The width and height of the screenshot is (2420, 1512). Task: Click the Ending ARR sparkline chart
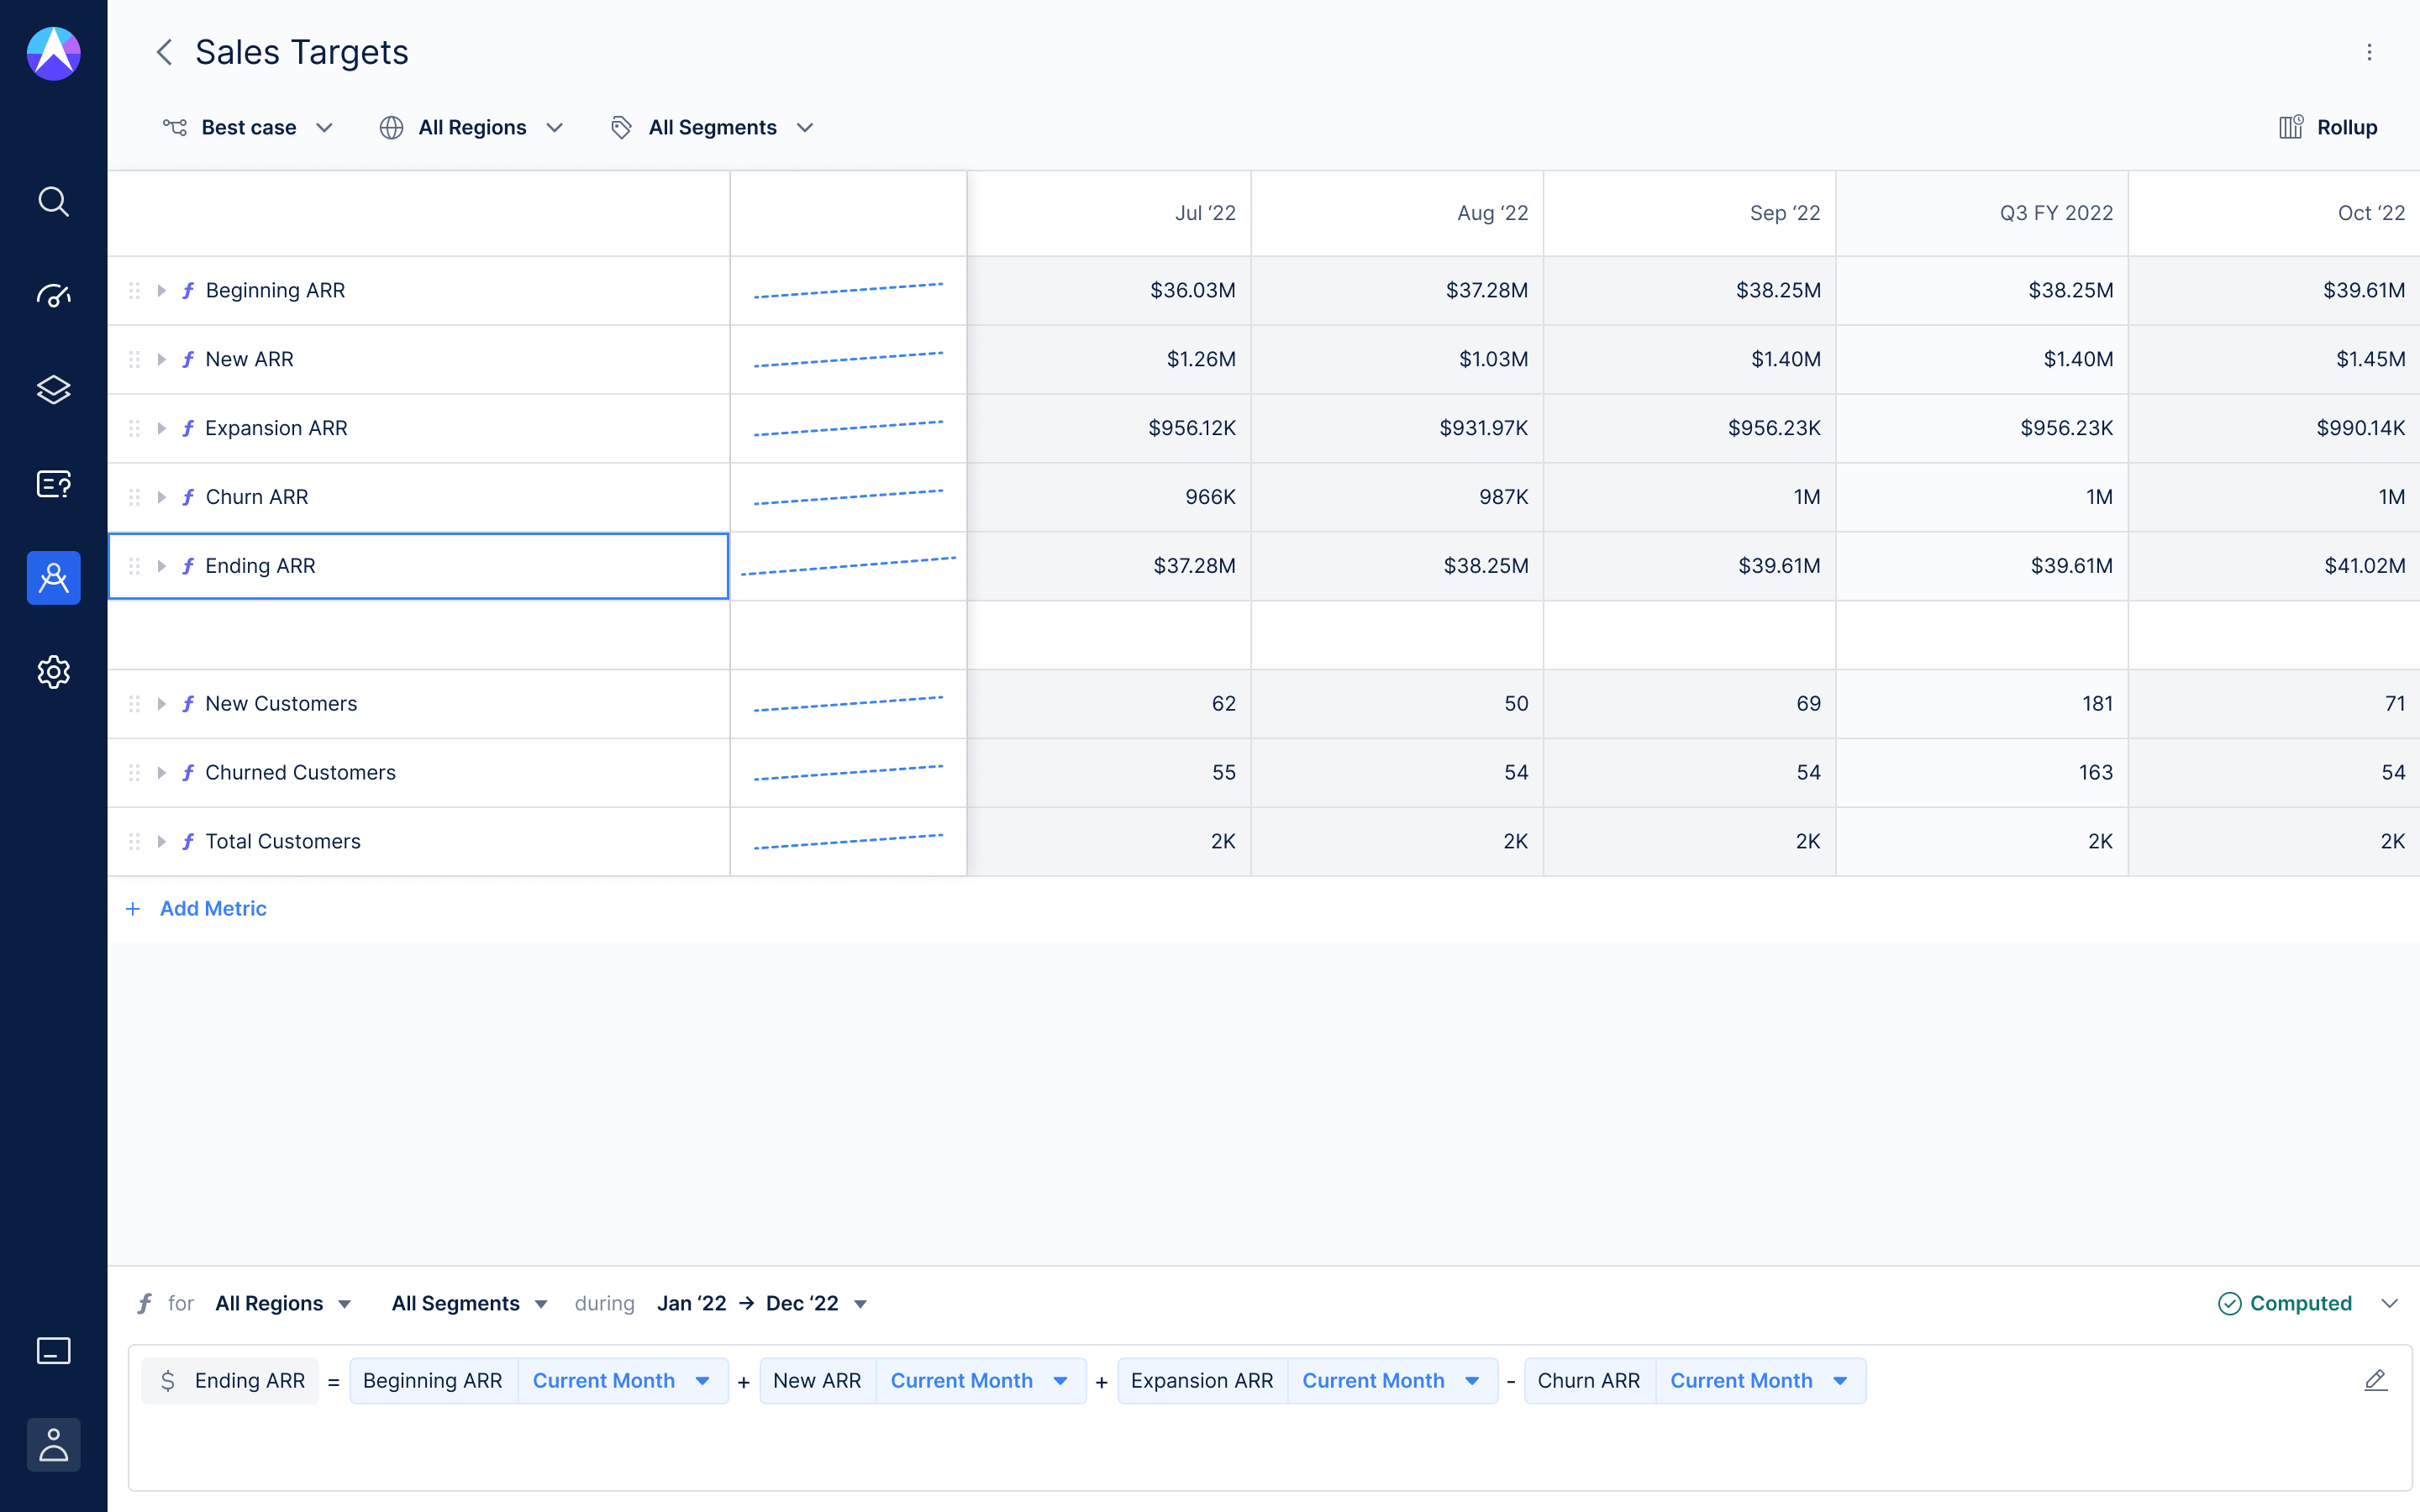point(848,566)
